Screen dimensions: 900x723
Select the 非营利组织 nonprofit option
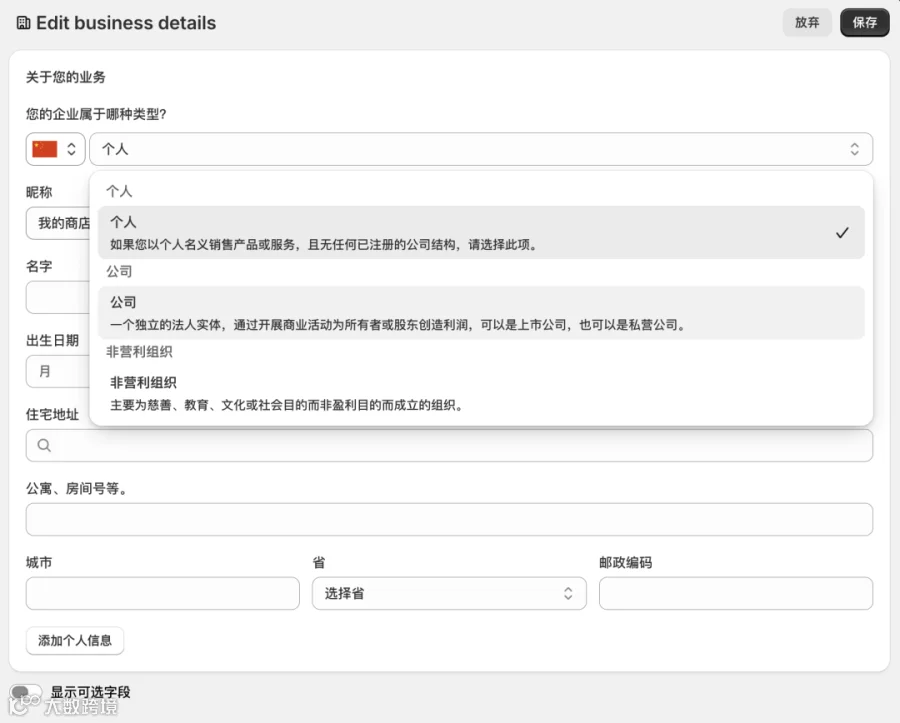click(x=481, y=393)
